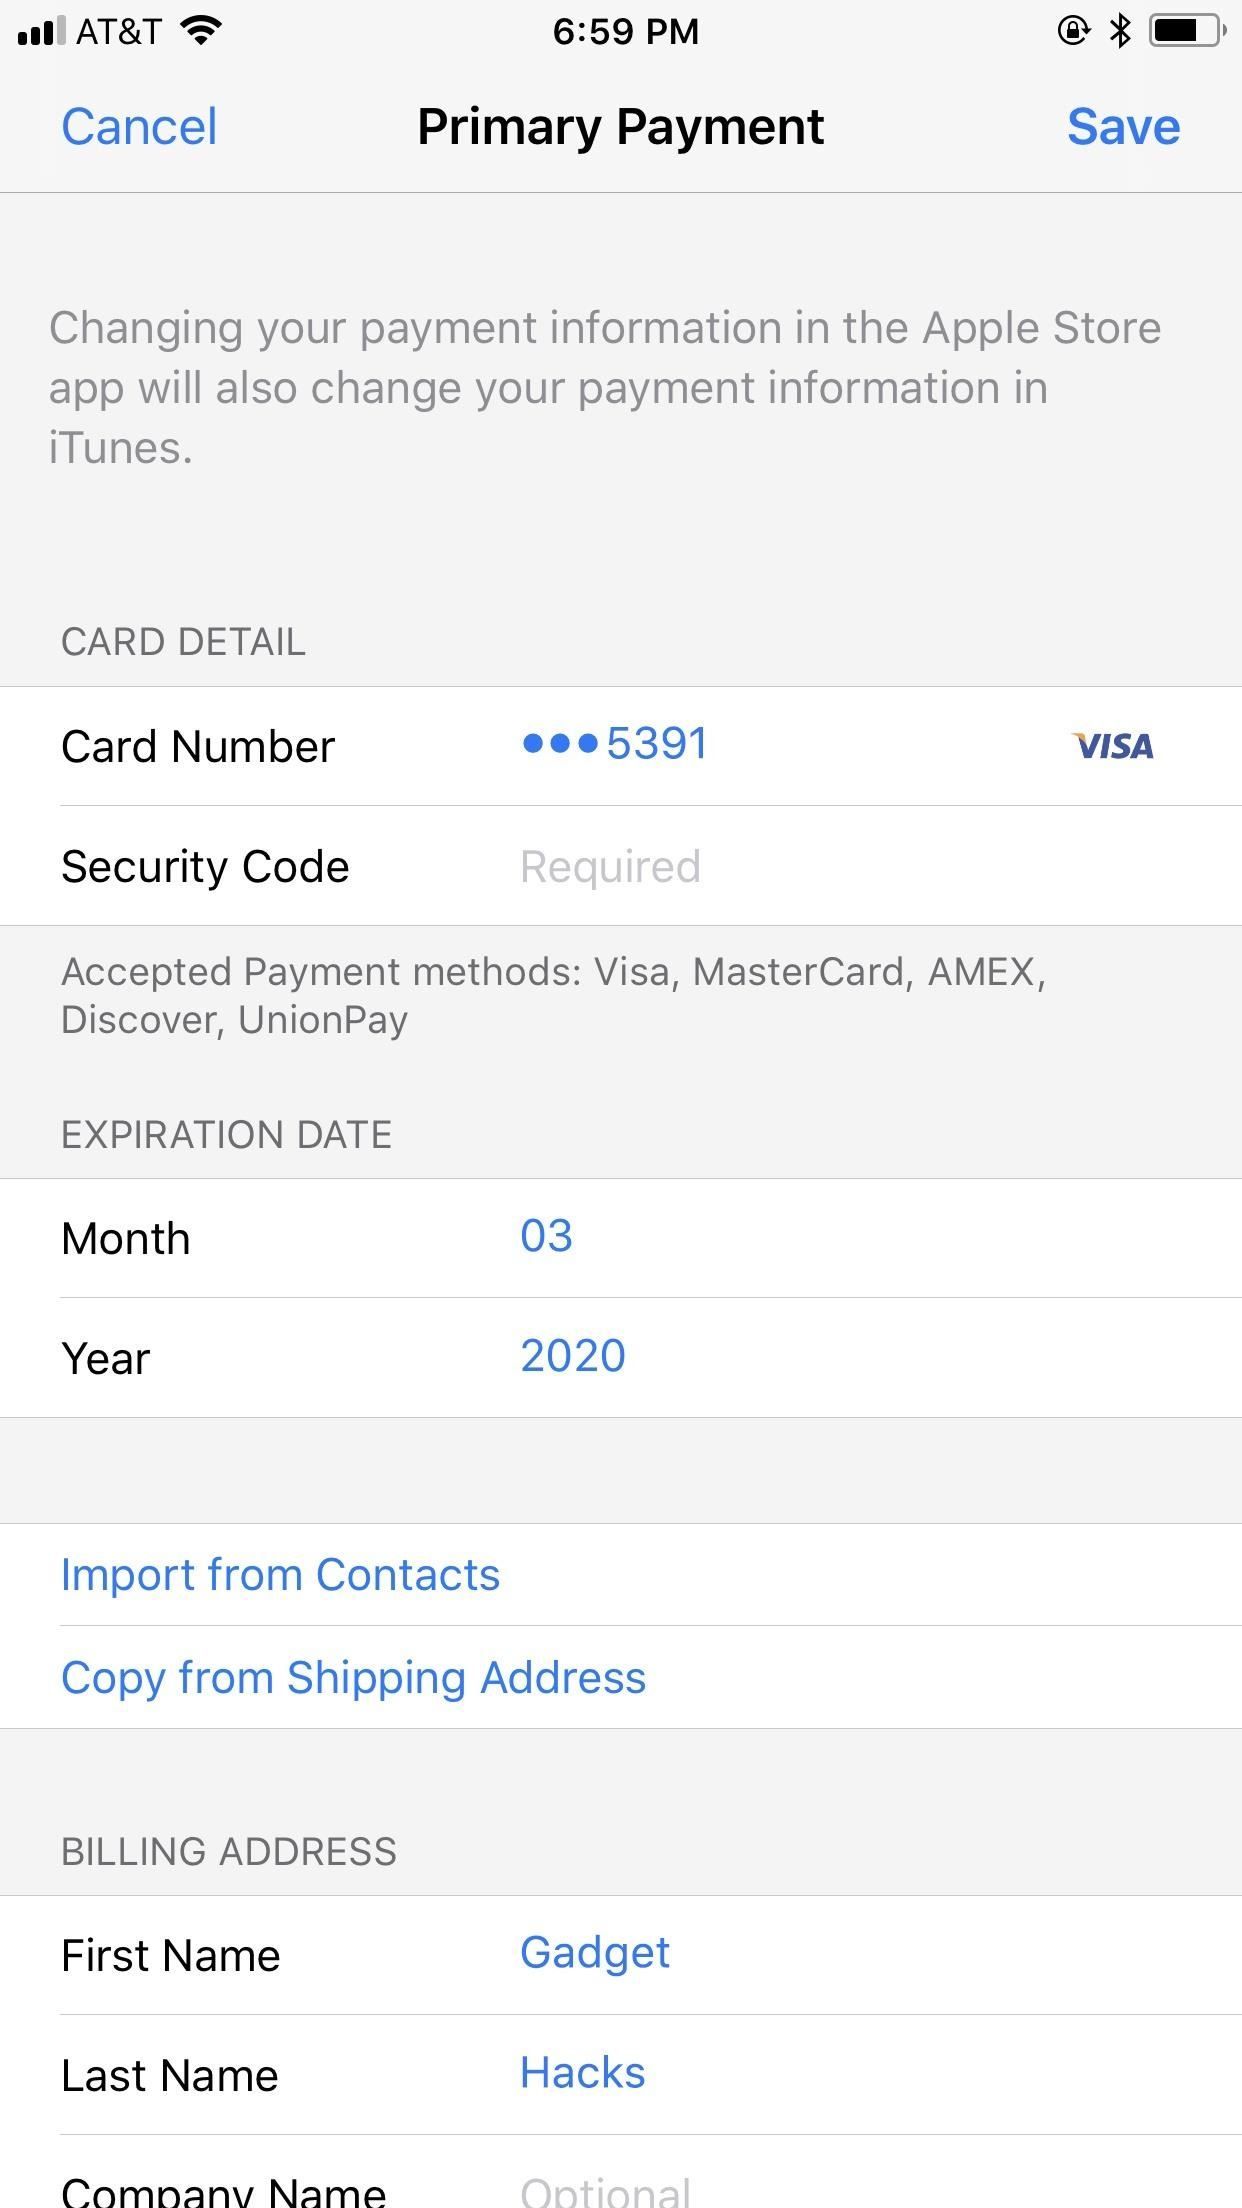Viewport: 1242px width, 2208px height.
Task: Tap the Wi-Fi icon in status bar
Action: [199, 30]
